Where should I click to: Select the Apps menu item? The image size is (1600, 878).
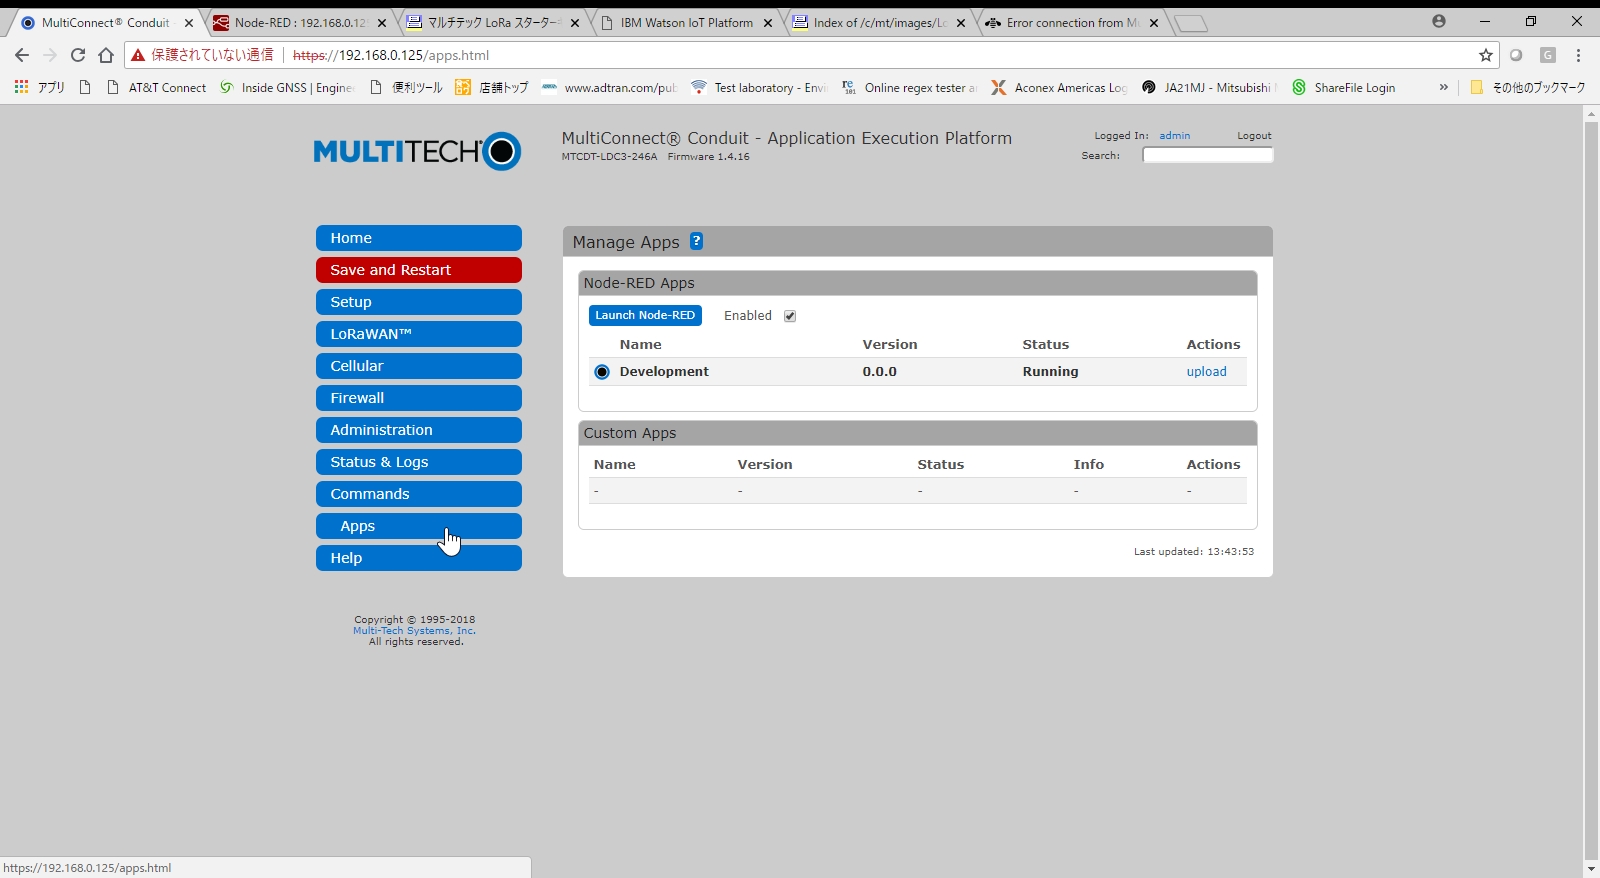[419, 526]
